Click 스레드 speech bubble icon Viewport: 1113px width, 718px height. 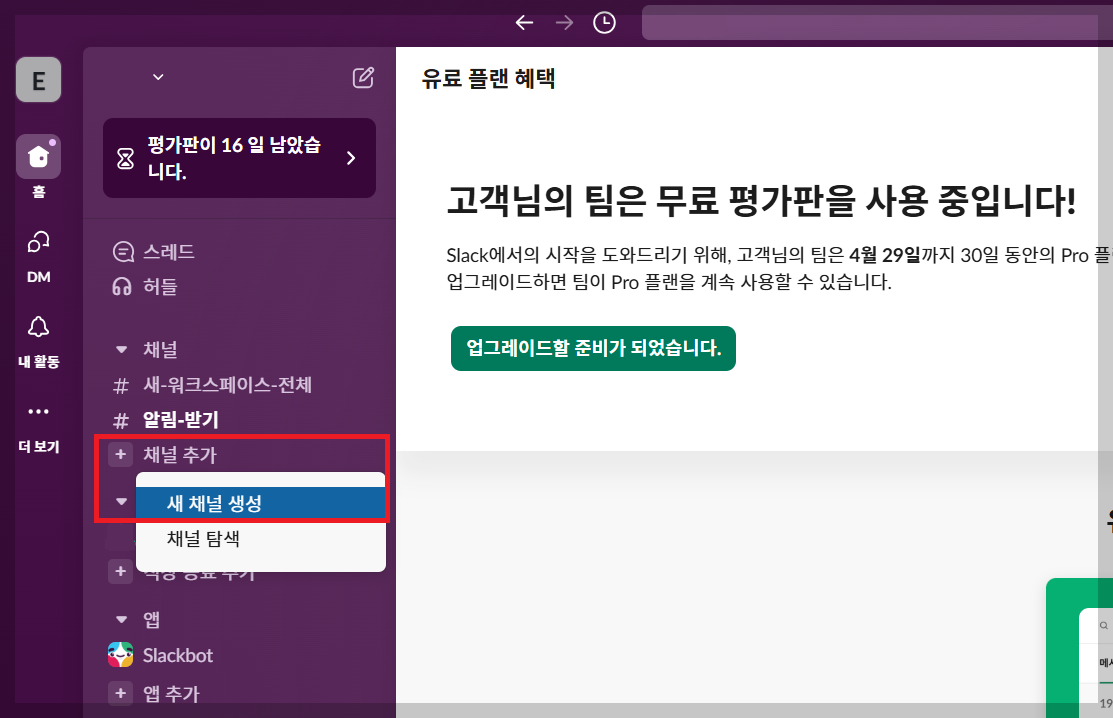click(123, 252)
